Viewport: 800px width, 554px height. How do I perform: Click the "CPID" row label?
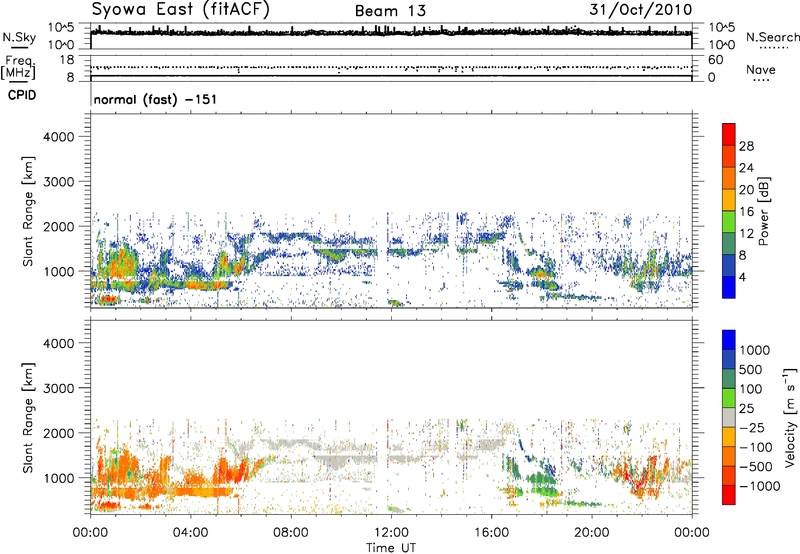pyautogui.click(x=22, y=95)
